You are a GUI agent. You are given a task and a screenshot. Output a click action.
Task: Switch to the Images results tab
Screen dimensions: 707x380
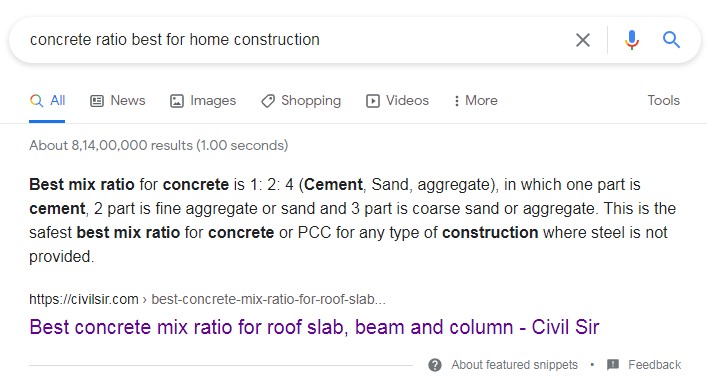[203, 101]
